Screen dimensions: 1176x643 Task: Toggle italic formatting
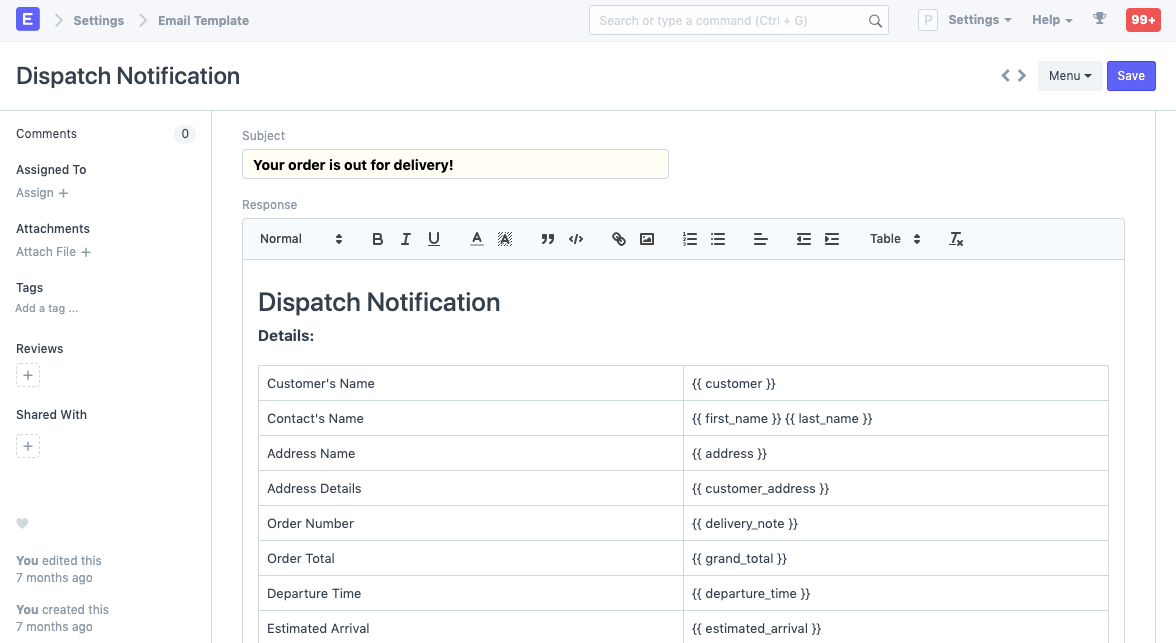click(x=405, y=239)
